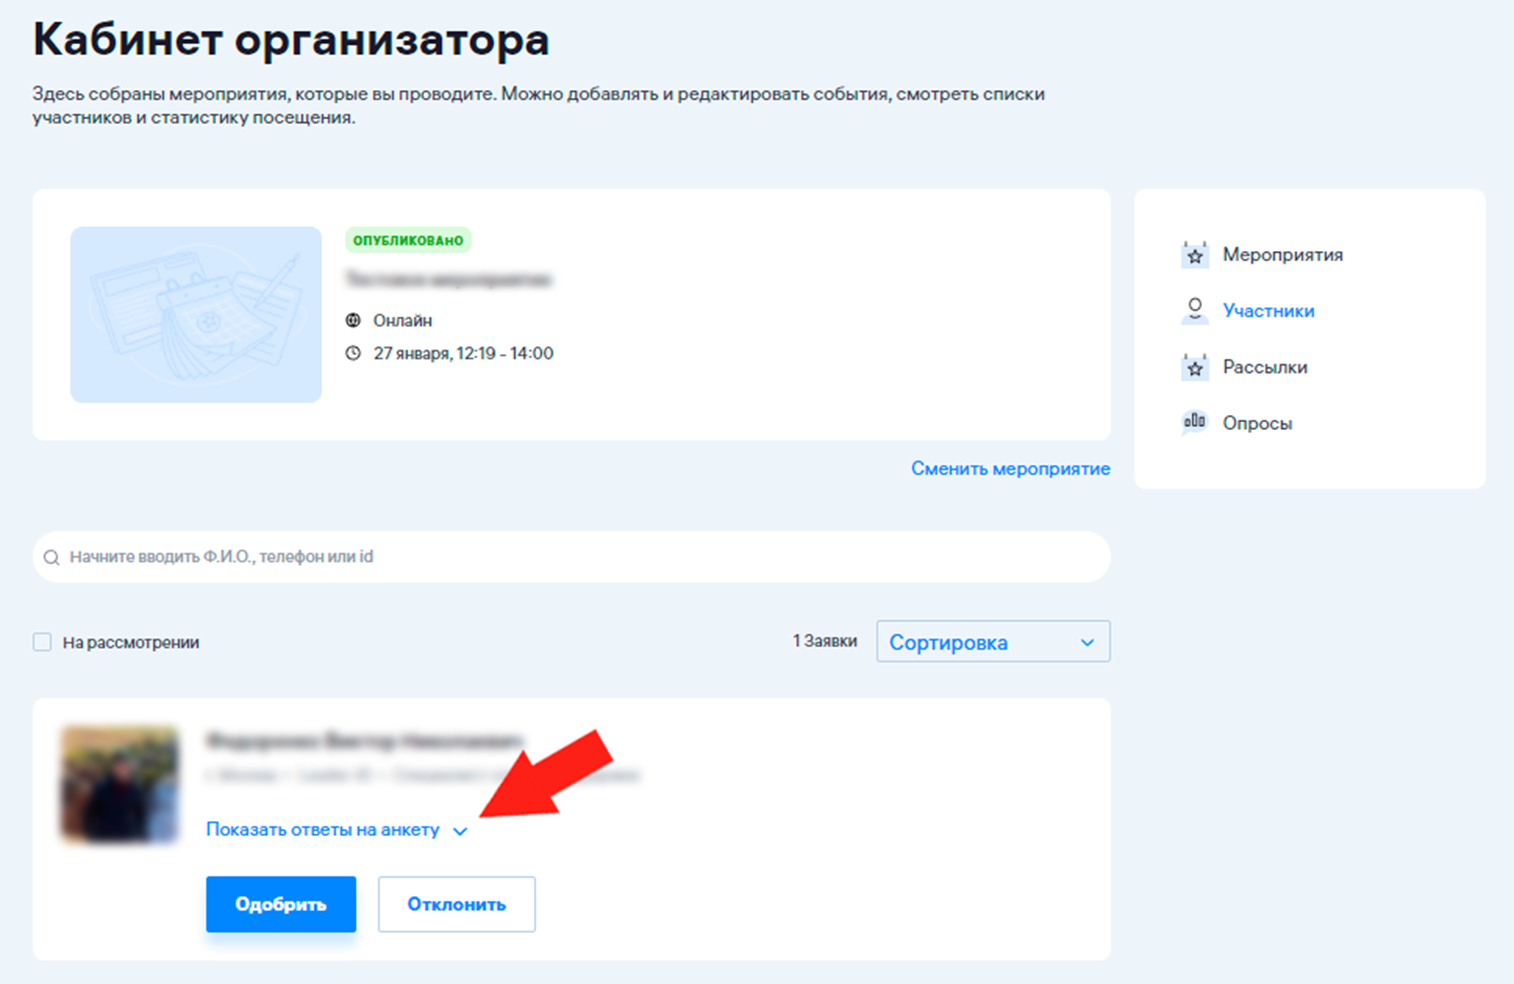Image resolution: width=1514 pixels, height=984 pixels.
Task: Approve the application with Одобрить
Action: pyautogui.click(x=281, y=904)
